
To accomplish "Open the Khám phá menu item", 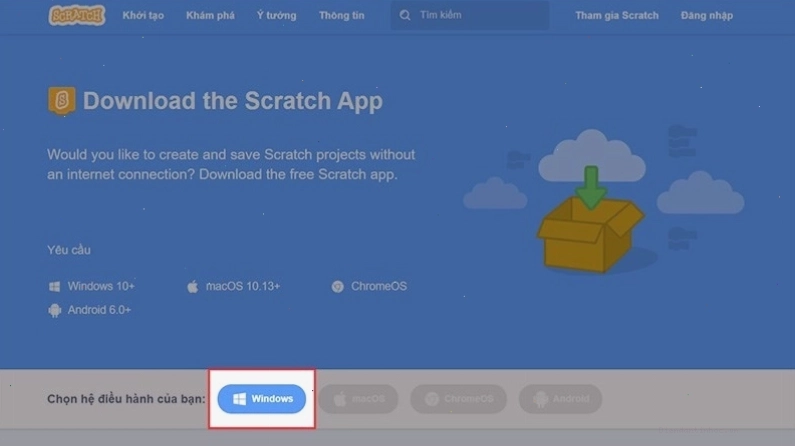I will pos(210,15).
